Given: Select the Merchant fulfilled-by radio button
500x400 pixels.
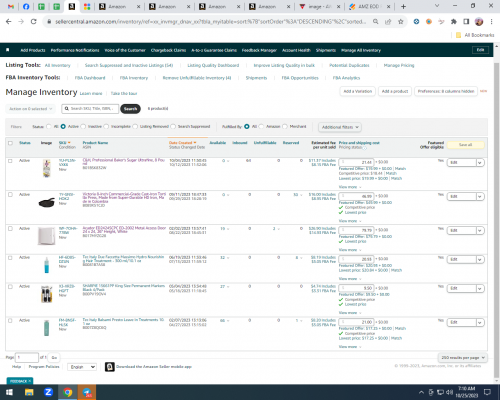Looking at the screenshot, I should pyautogui.click(x=285, y=126).
